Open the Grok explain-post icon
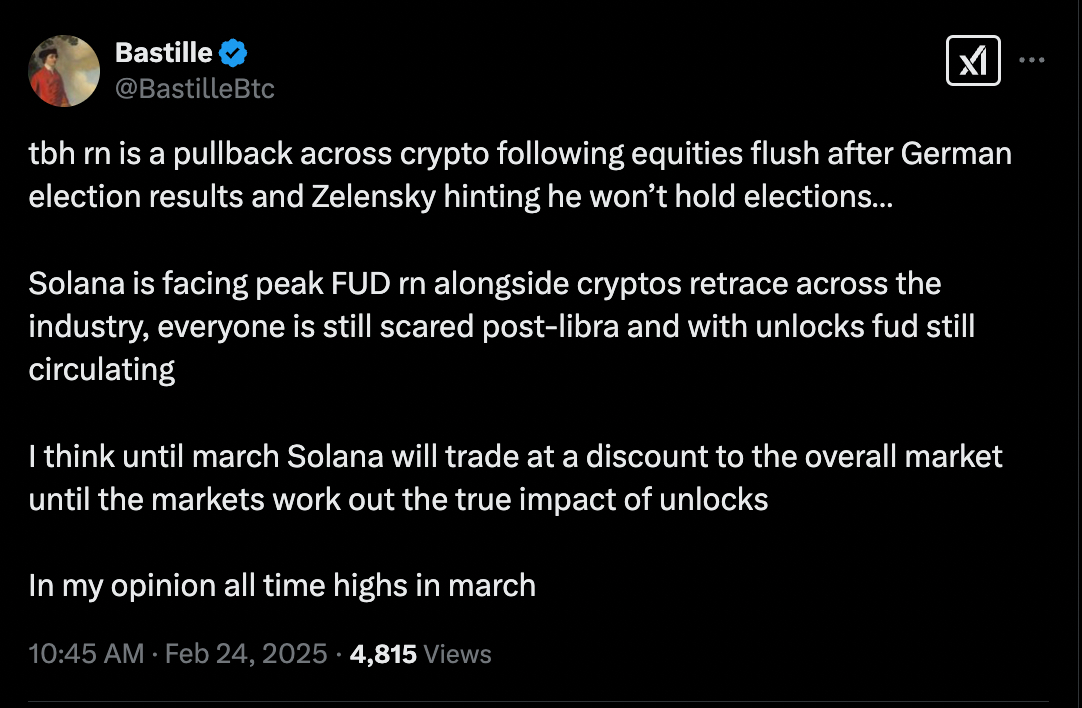1082x708 pixels. coord(973,62)
